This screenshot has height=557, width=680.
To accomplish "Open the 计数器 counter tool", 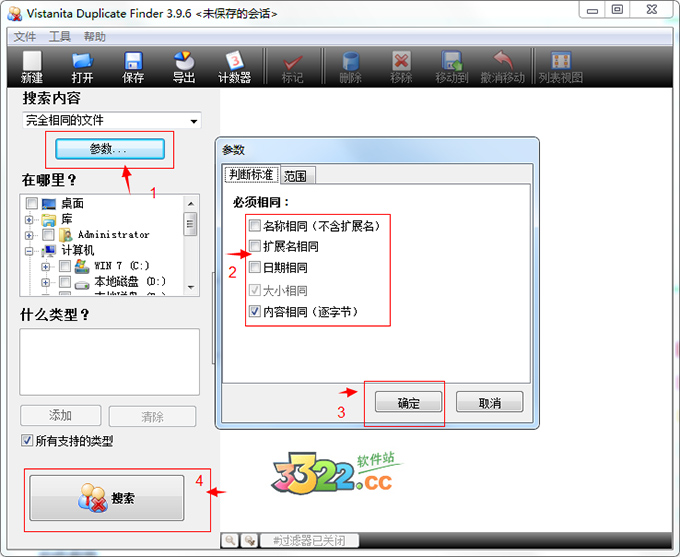I will tap(235, 61).
